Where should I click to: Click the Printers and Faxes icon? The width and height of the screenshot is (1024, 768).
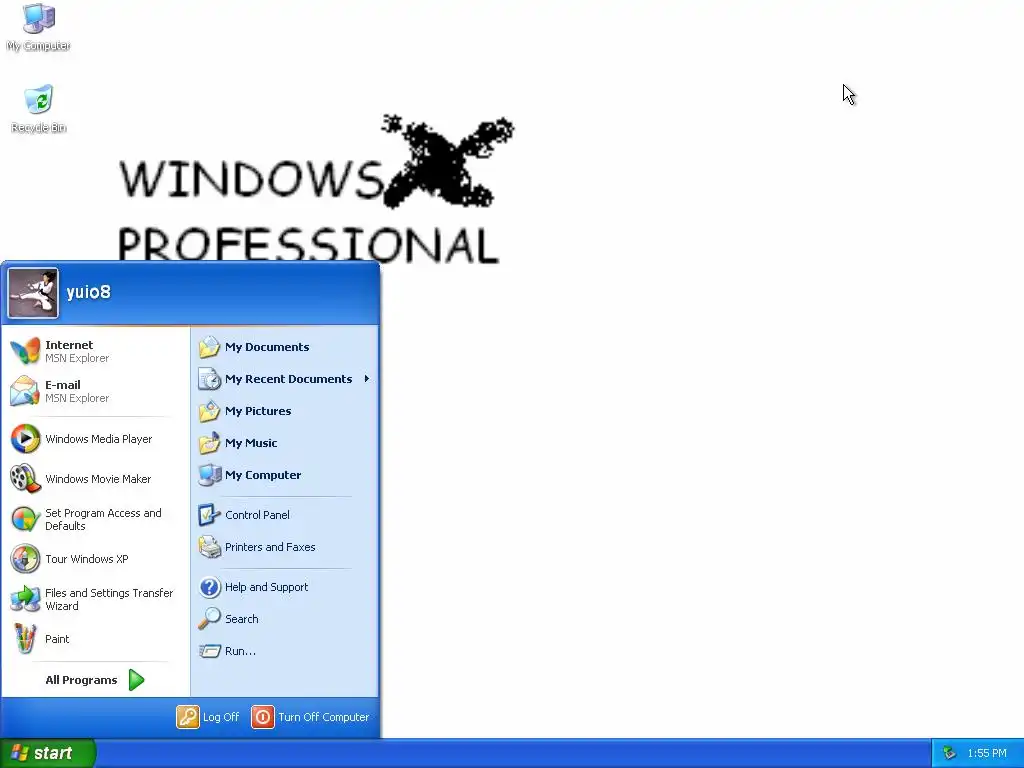click(x=210, y=547)
